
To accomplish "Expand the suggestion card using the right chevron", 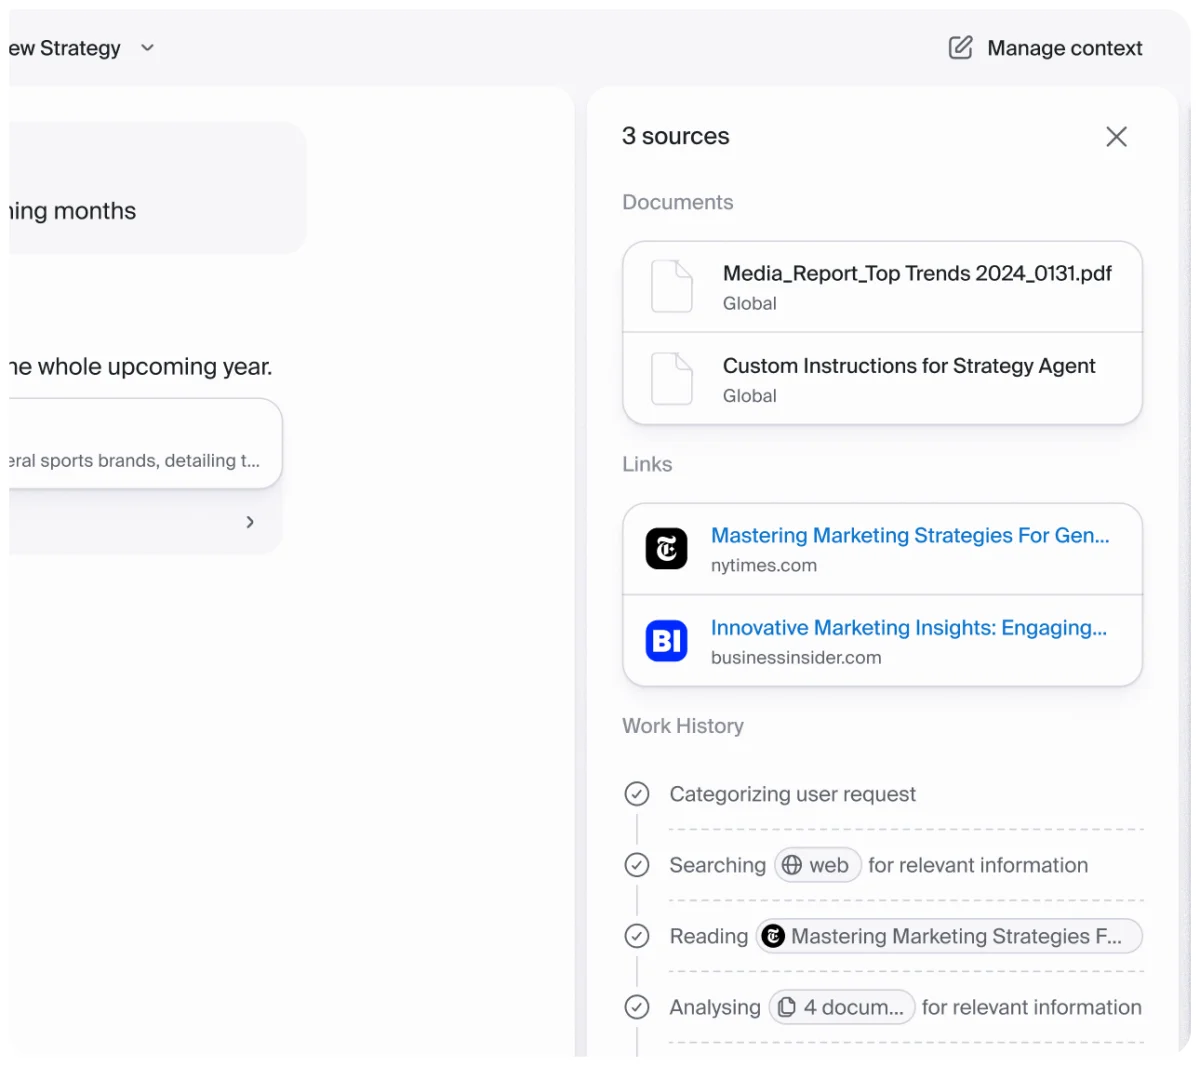I will click(250, 521).
